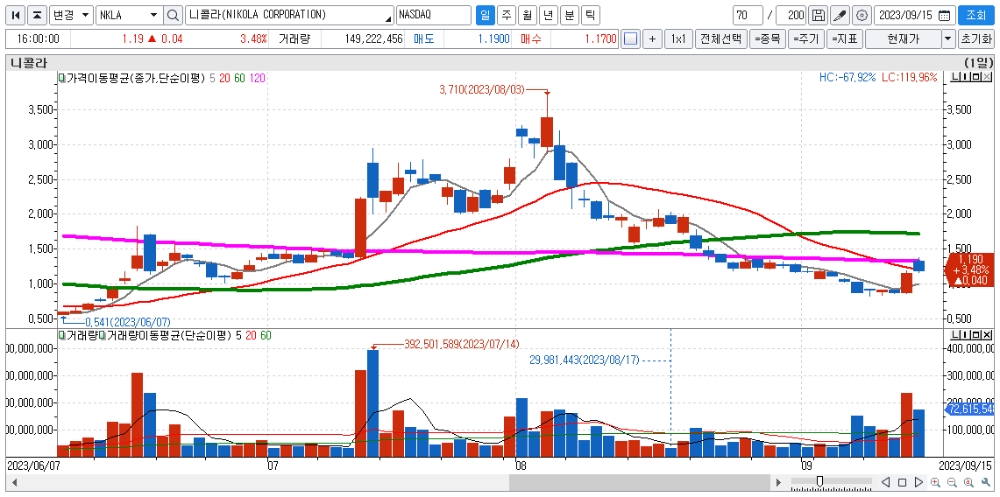Step chart backward with left triangle
1000x497 pixels.
point(886,482)
